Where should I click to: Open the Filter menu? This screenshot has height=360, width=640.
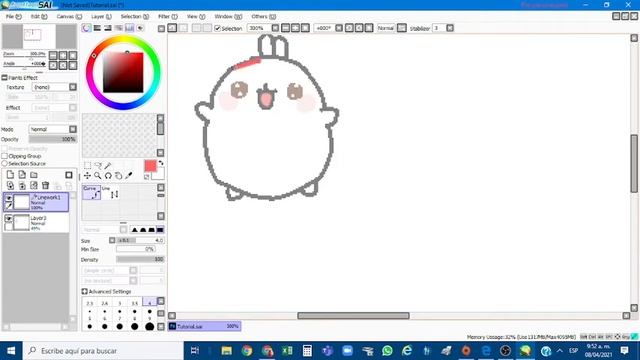pyautogui.click(x=168, y=16)
